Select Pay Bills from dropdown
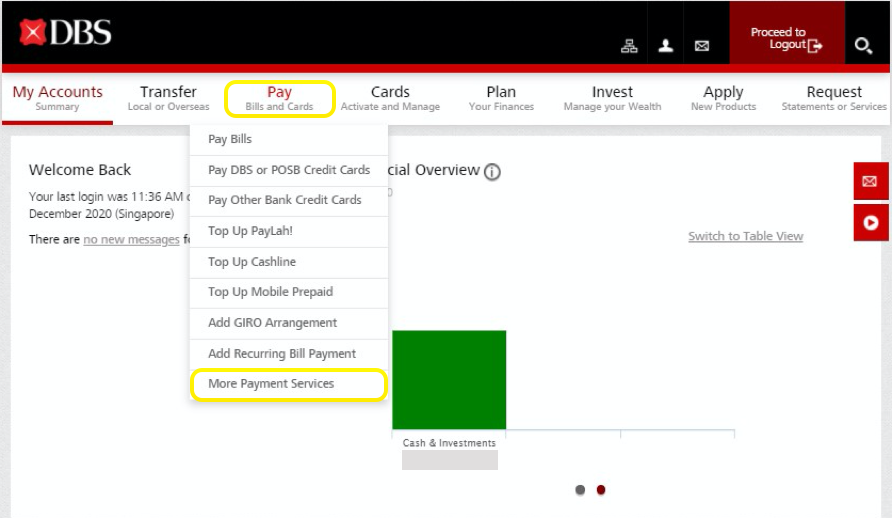 [x=289, y=139]
